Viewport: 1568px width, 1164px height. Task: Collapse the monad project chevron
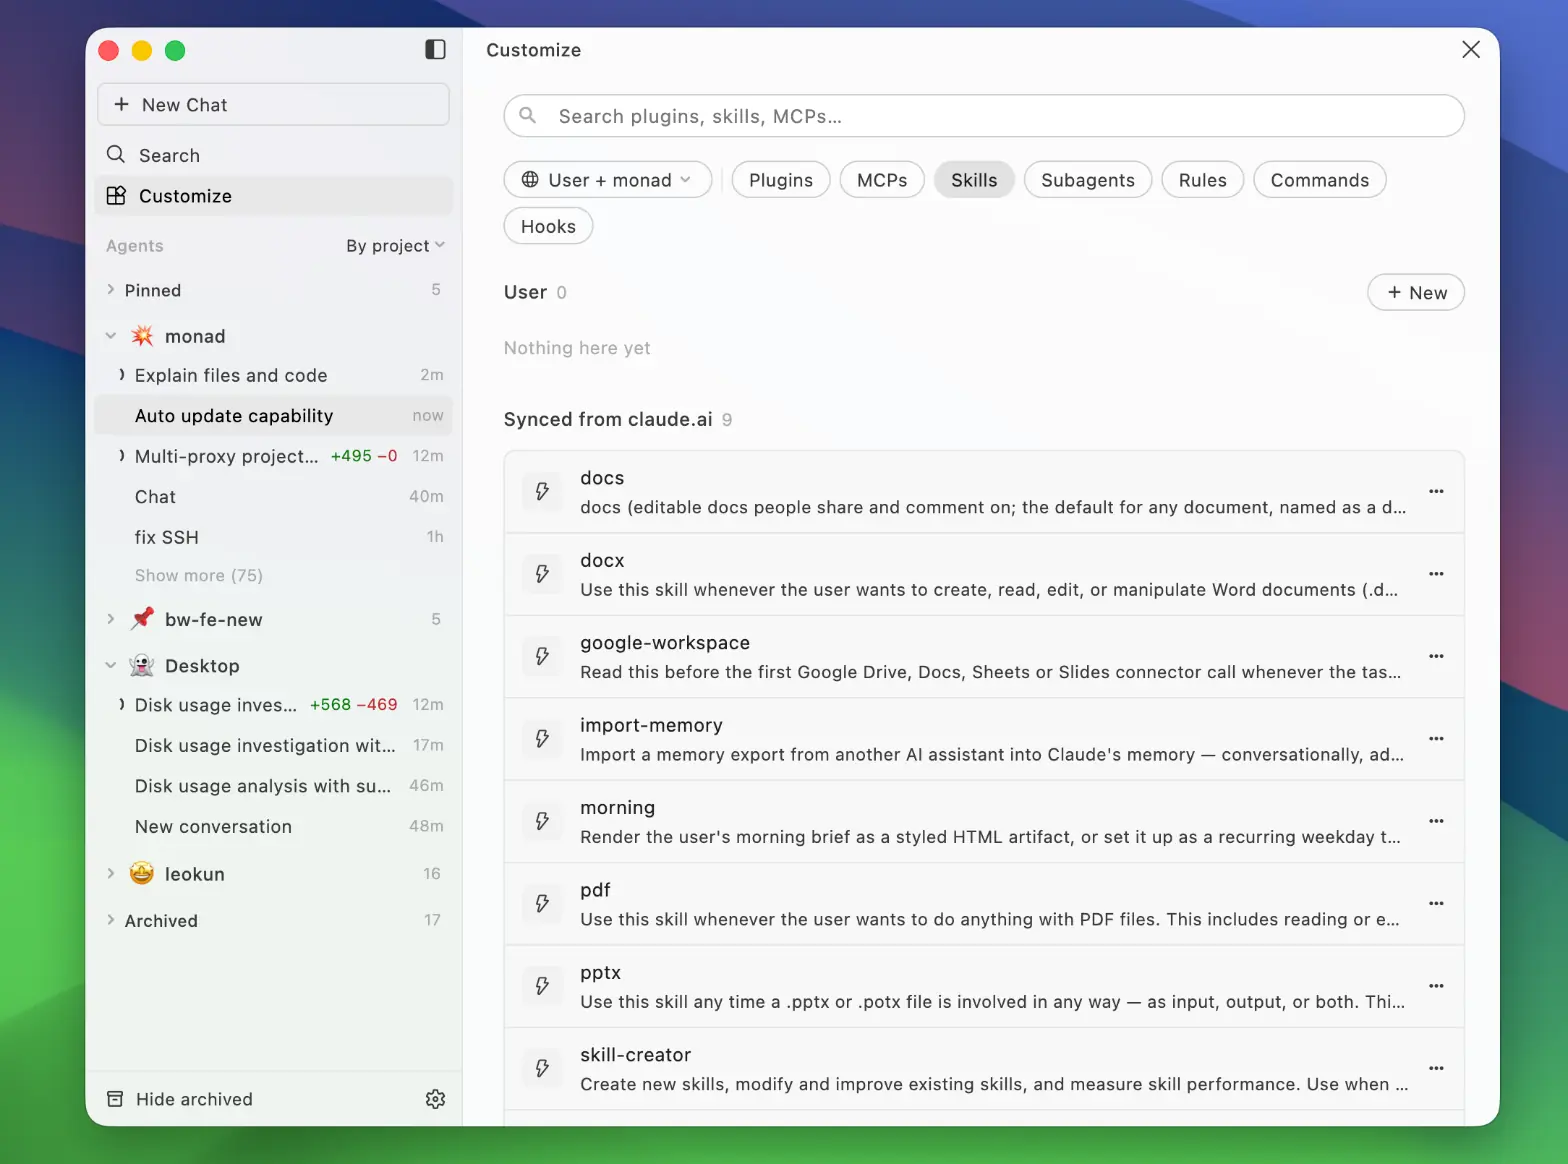[111, 336]
